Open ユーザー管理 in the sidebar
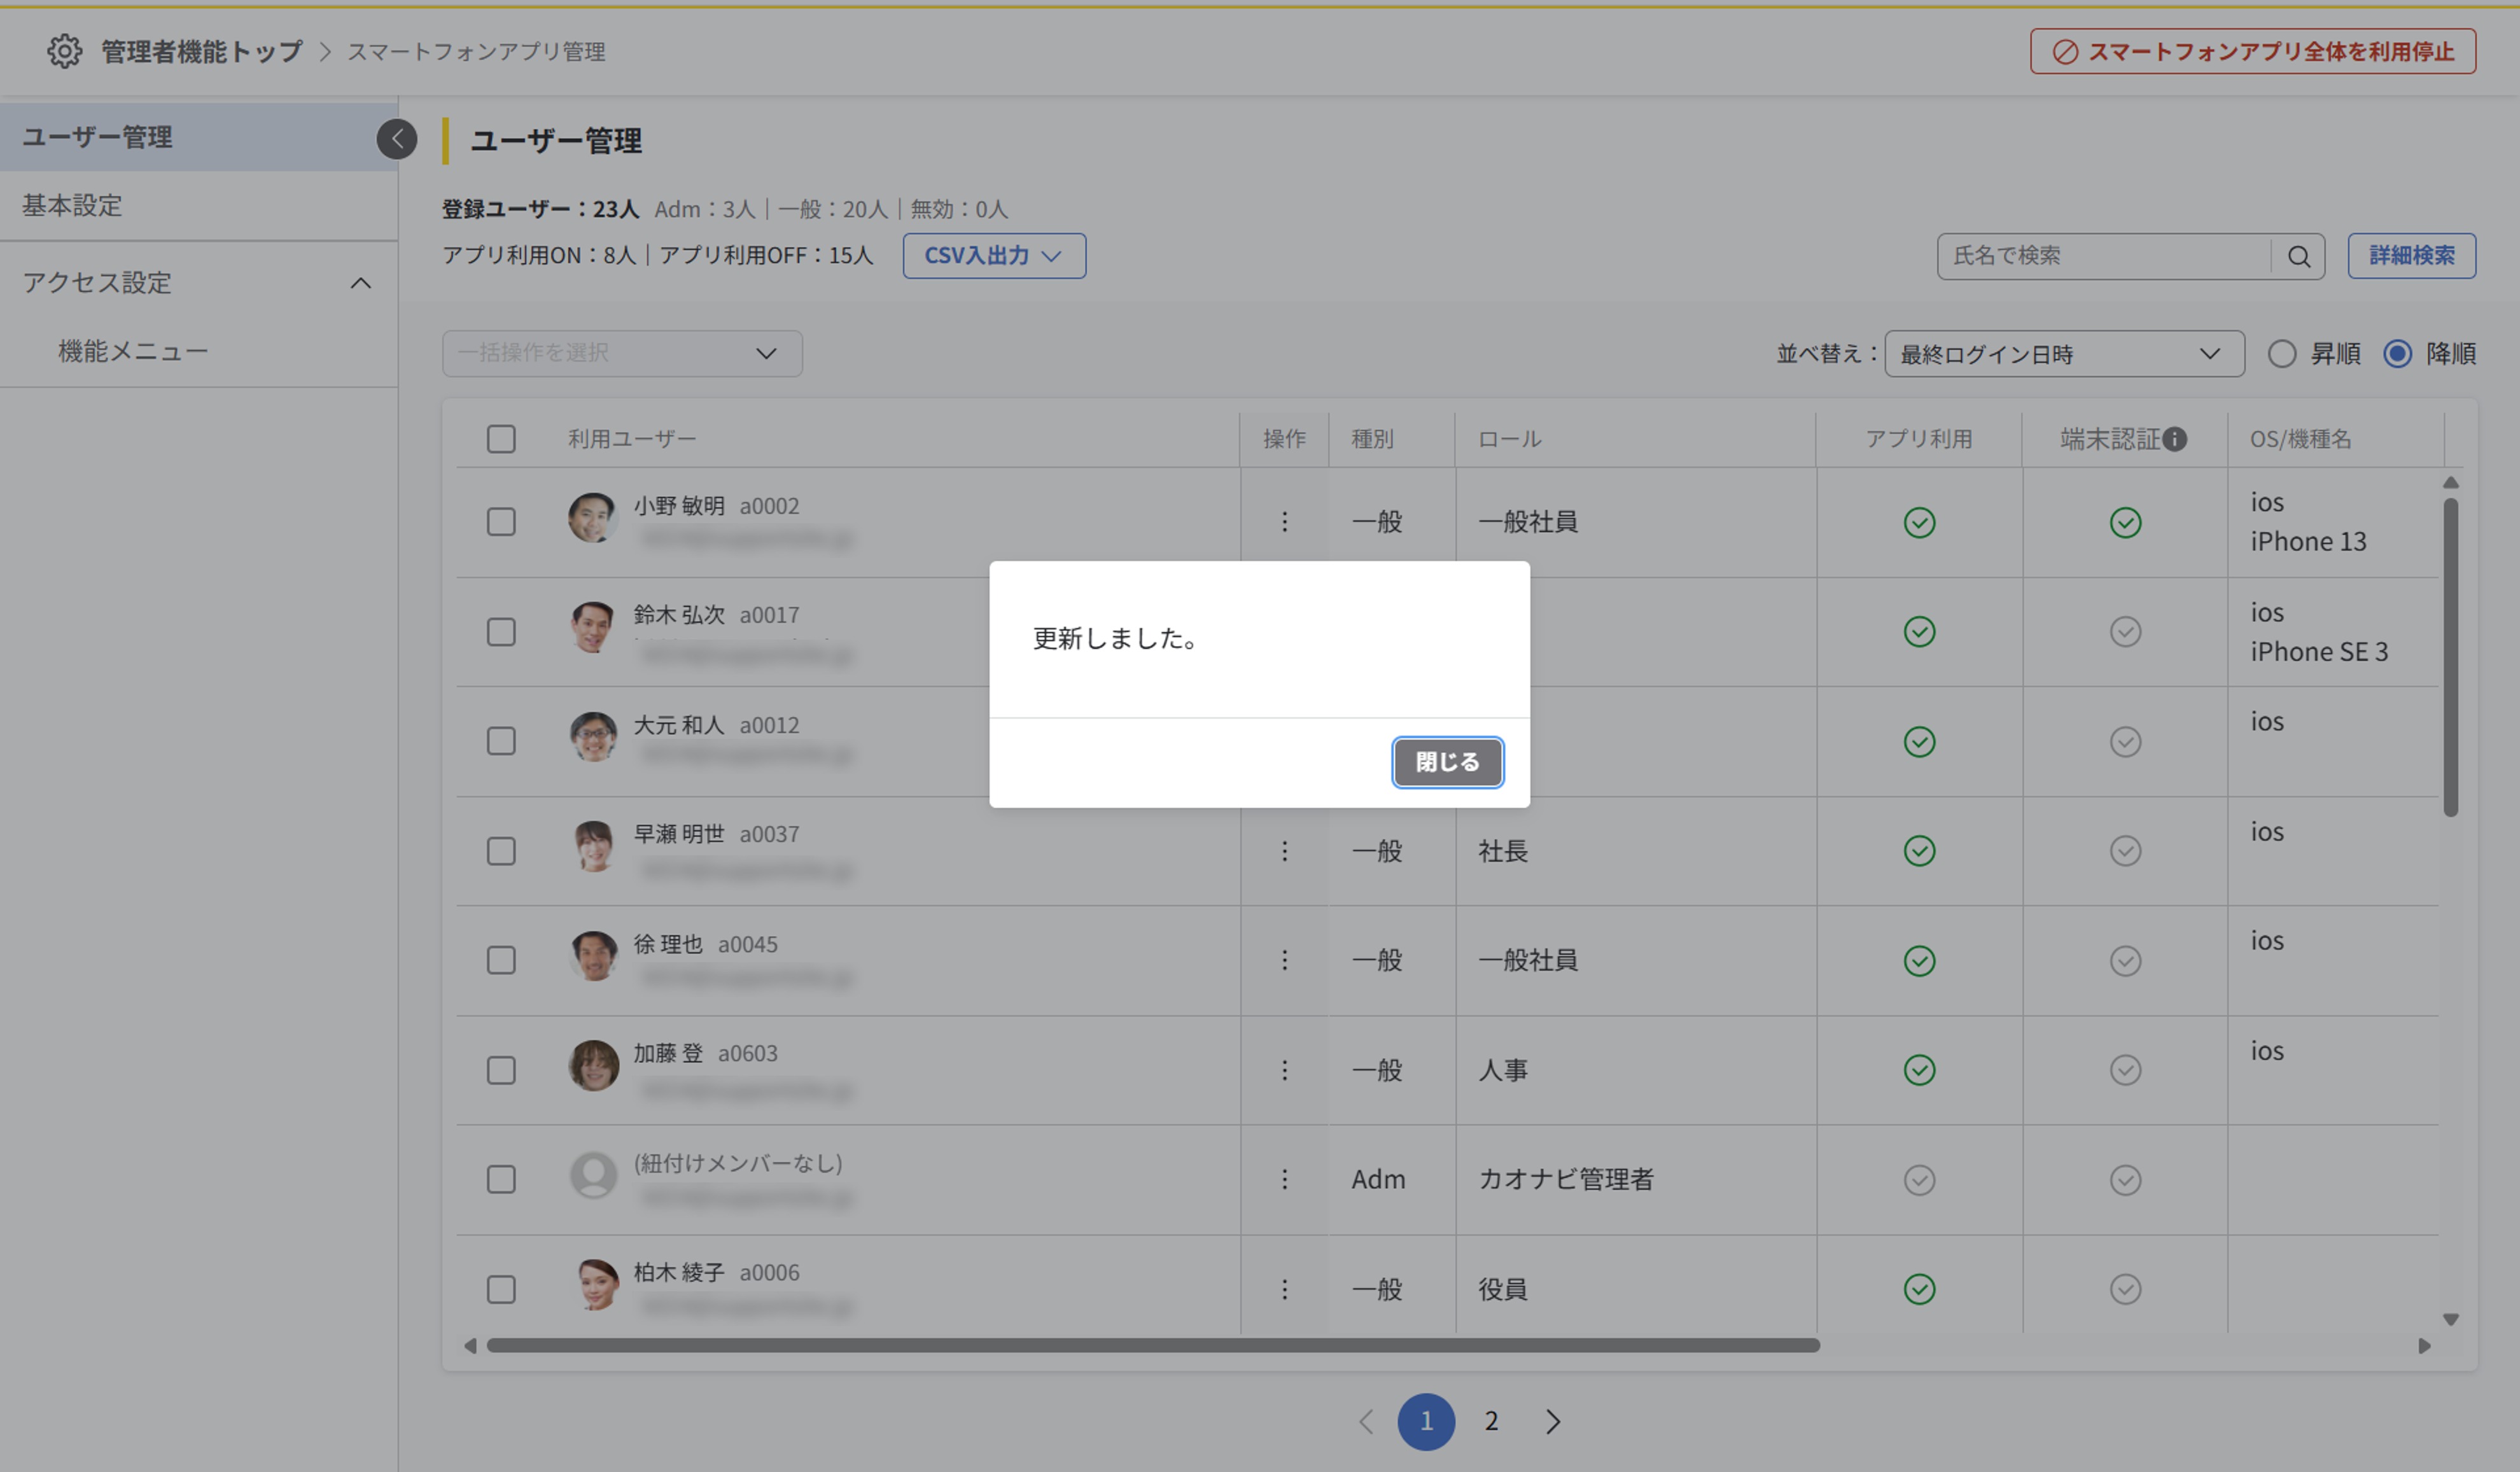This screenshot has width=2520, height=1472. (199, 137)
